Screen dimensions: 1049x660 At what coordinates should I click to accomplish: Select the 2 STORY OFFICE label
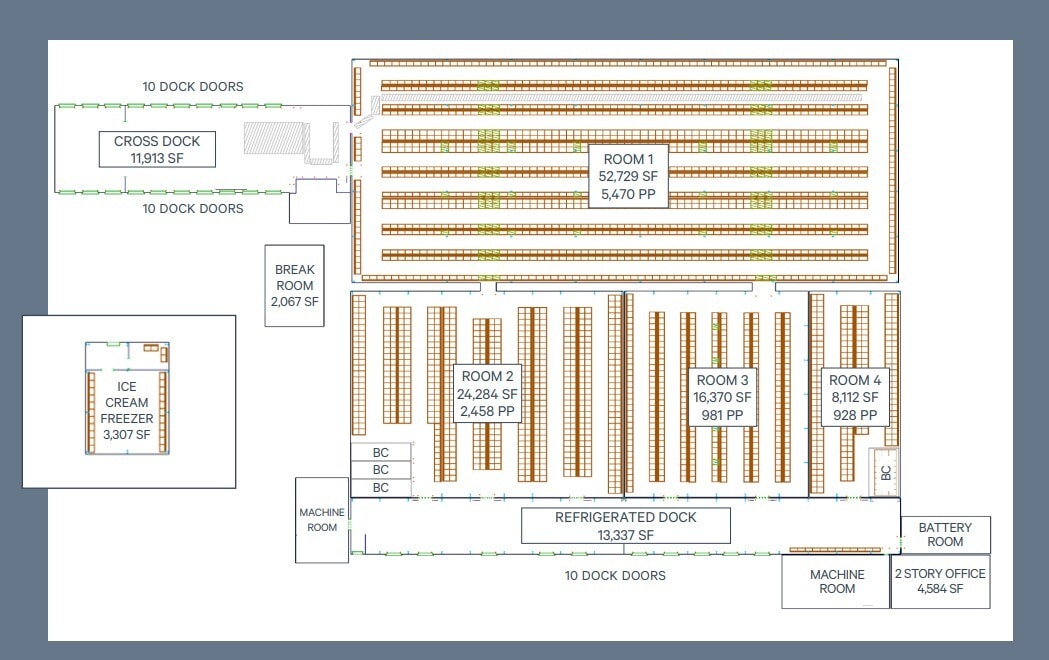(941, 581)
